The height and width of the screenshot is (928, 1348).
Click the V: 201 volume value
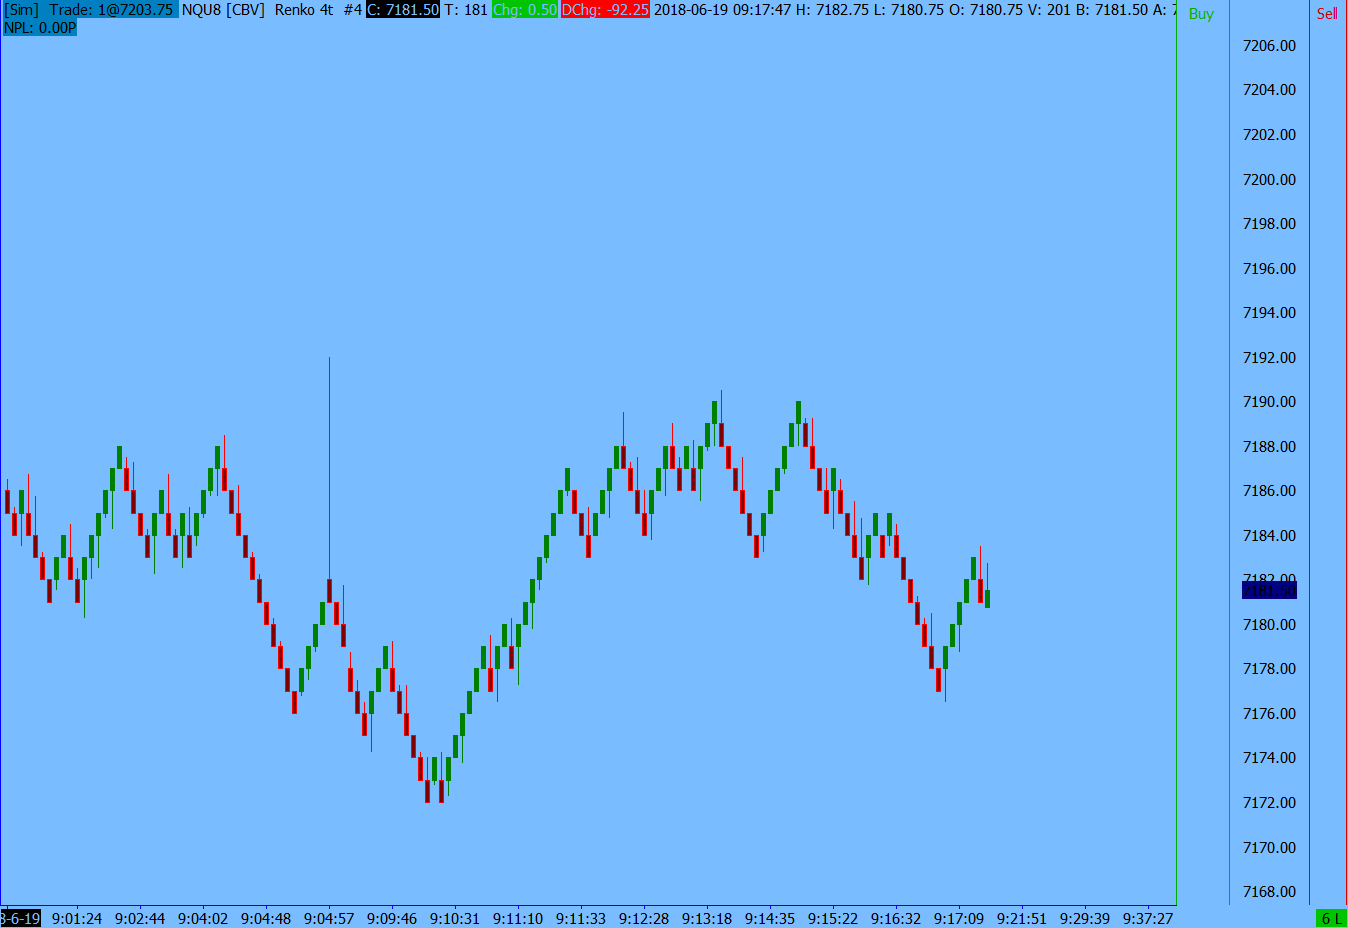1049,10
